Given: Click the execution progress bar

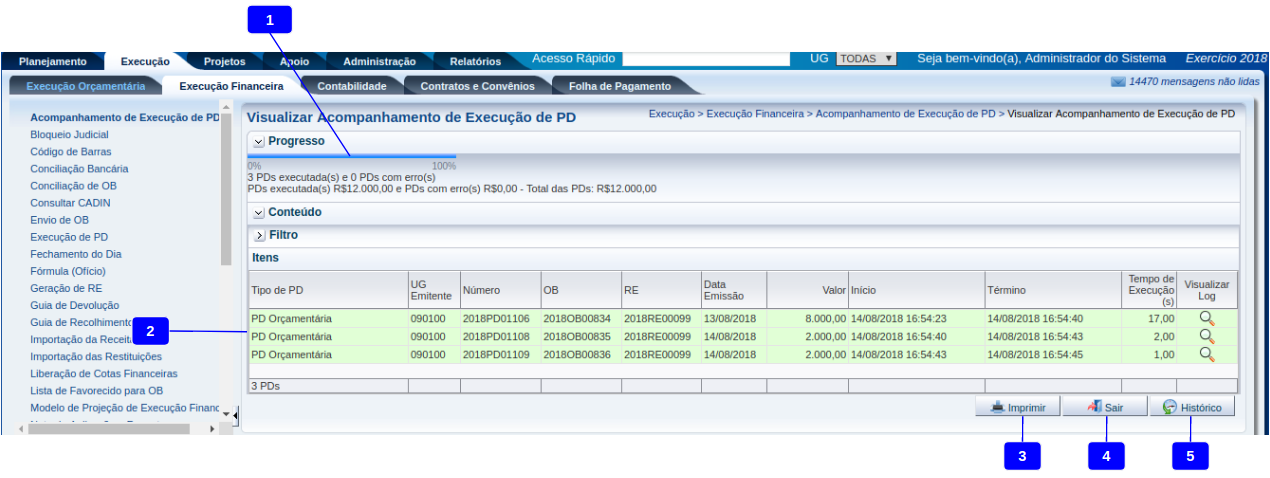Looking at the screenshot, I should click(351, 157).
